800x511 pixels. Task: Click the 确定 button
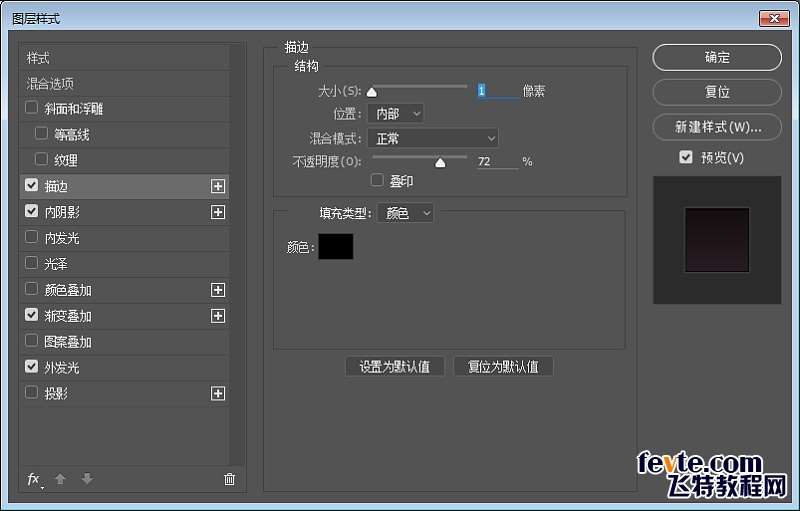(x=717, y=58)
